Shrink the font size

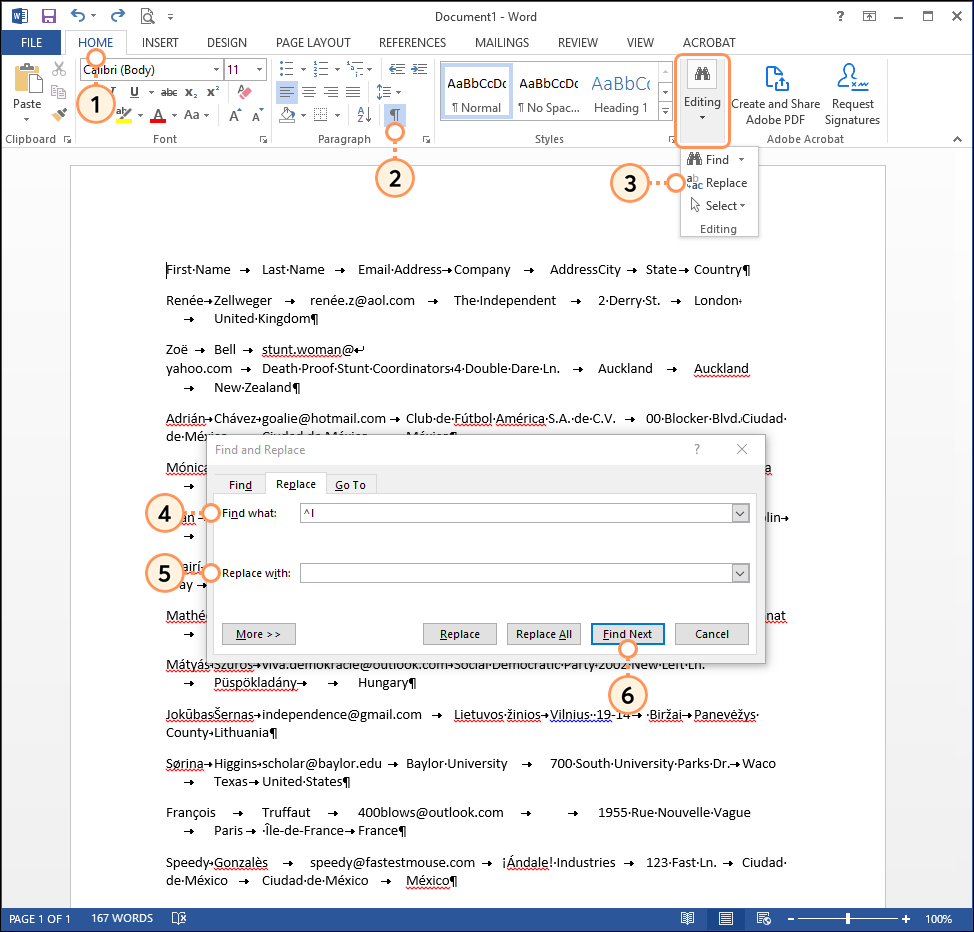[257, 115]
